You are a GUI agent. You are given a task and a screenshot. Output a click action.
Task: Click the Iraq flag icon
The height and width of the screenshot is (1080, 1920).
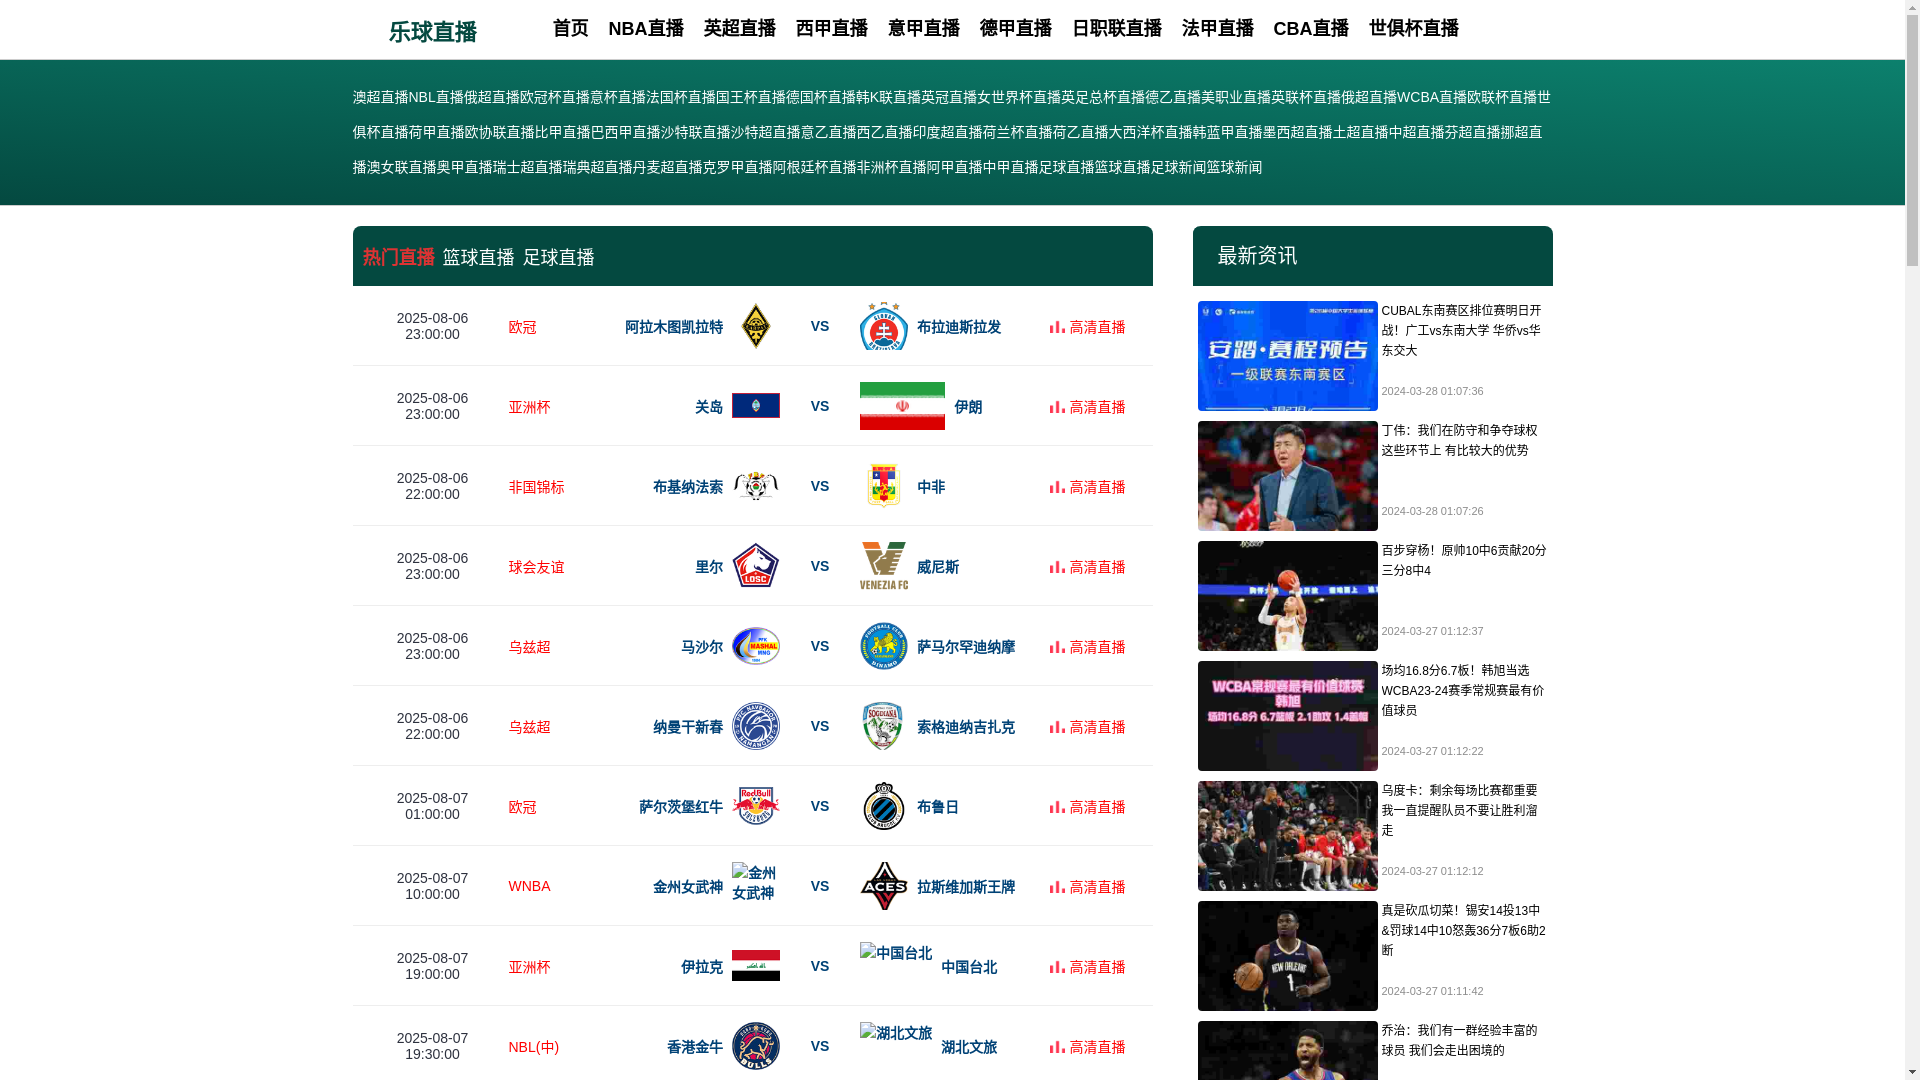[755, 965]
